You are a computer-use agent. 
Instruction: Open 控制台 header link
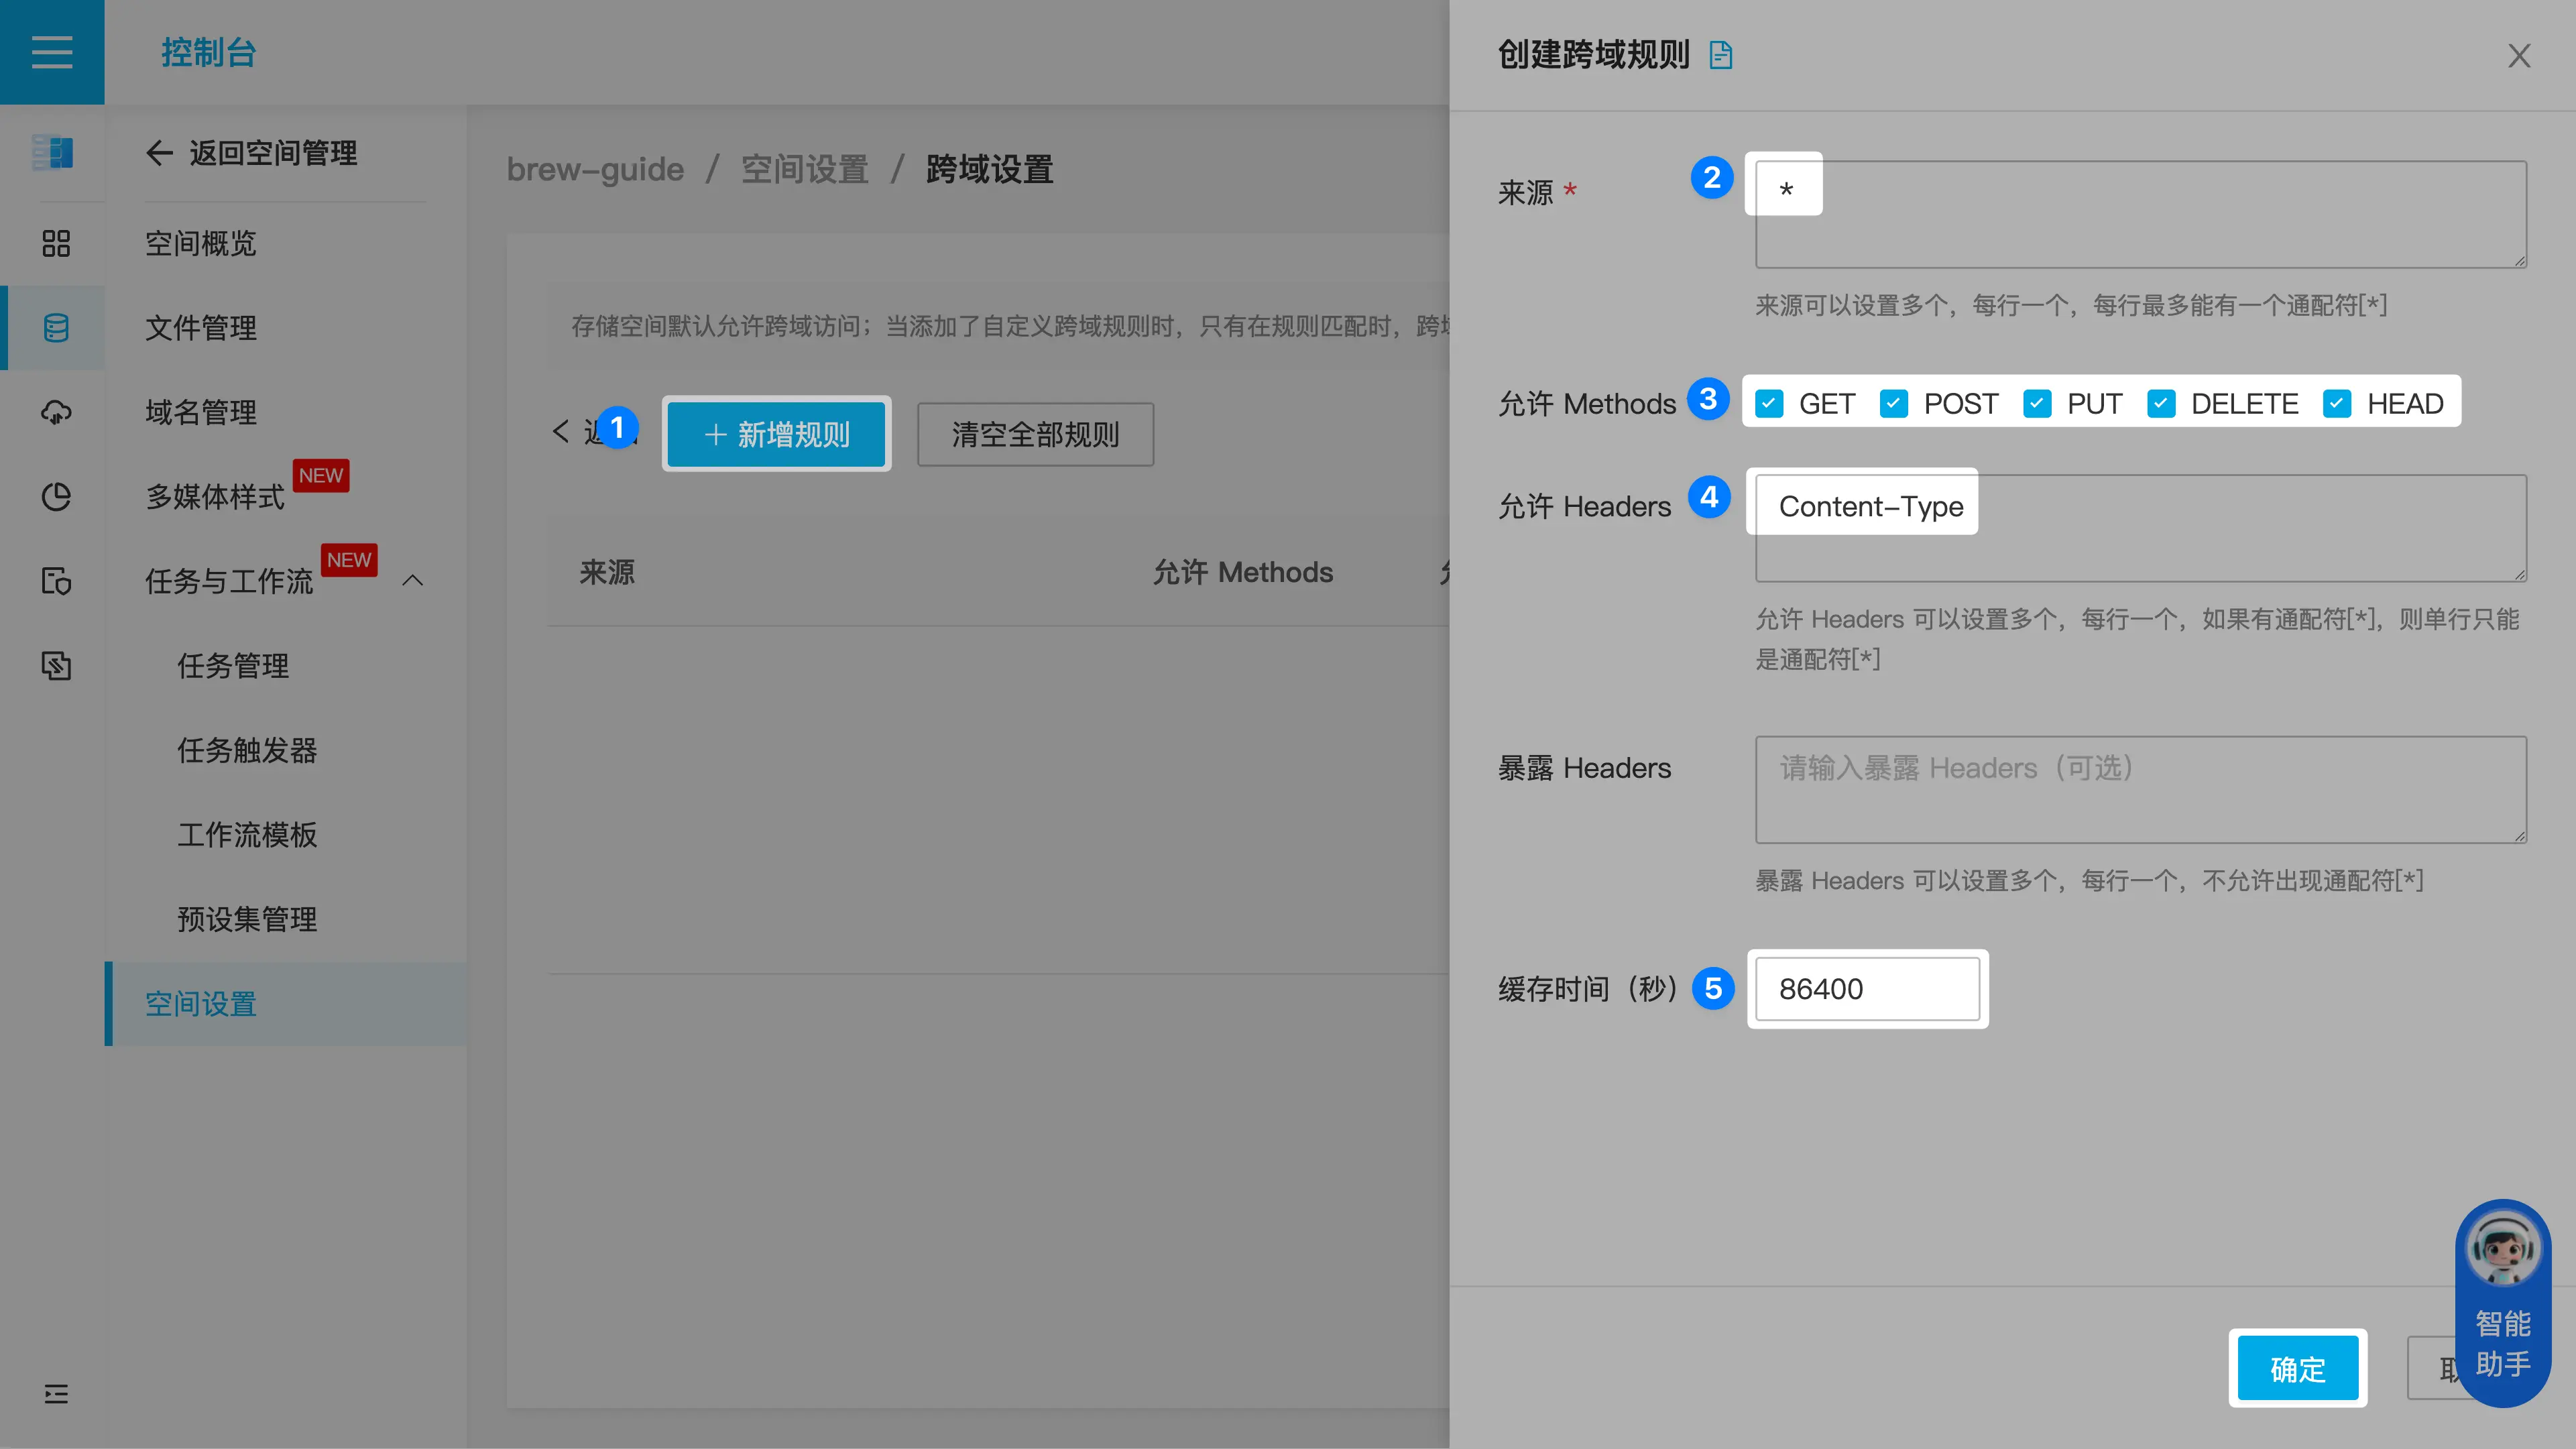[x=209, y=52]
